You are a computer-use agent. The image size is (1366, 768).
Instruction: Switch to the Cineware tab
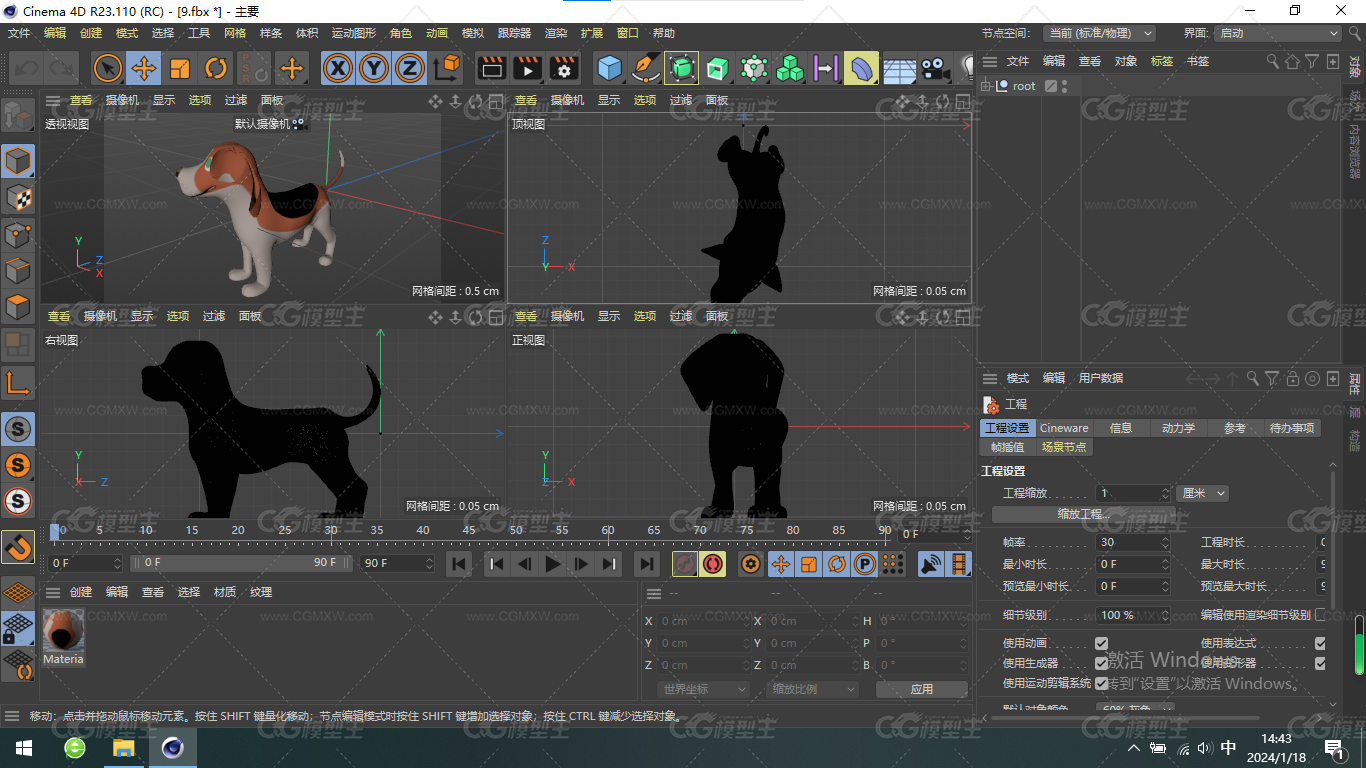tap(1064, 428)
